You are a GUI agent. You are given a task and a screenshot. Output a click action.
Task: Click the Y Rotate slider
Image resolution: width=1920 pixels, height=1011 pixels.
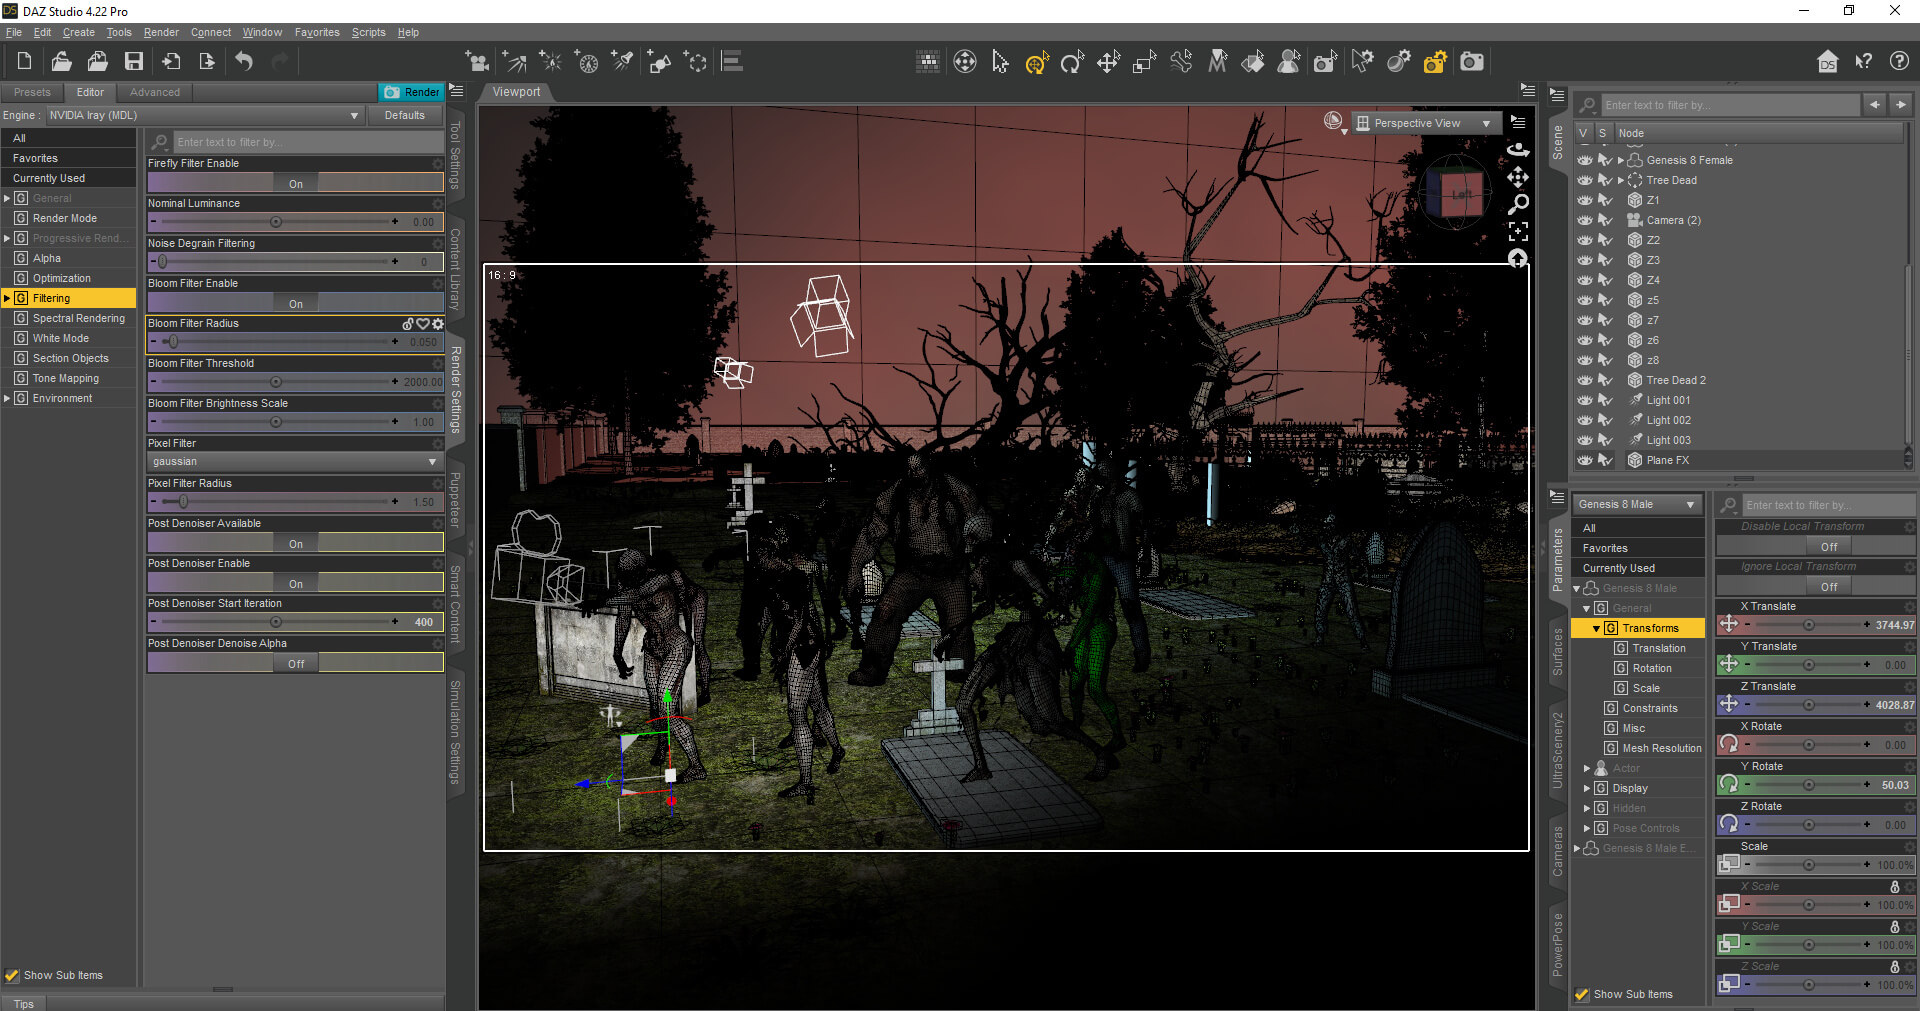[1807, 785]
